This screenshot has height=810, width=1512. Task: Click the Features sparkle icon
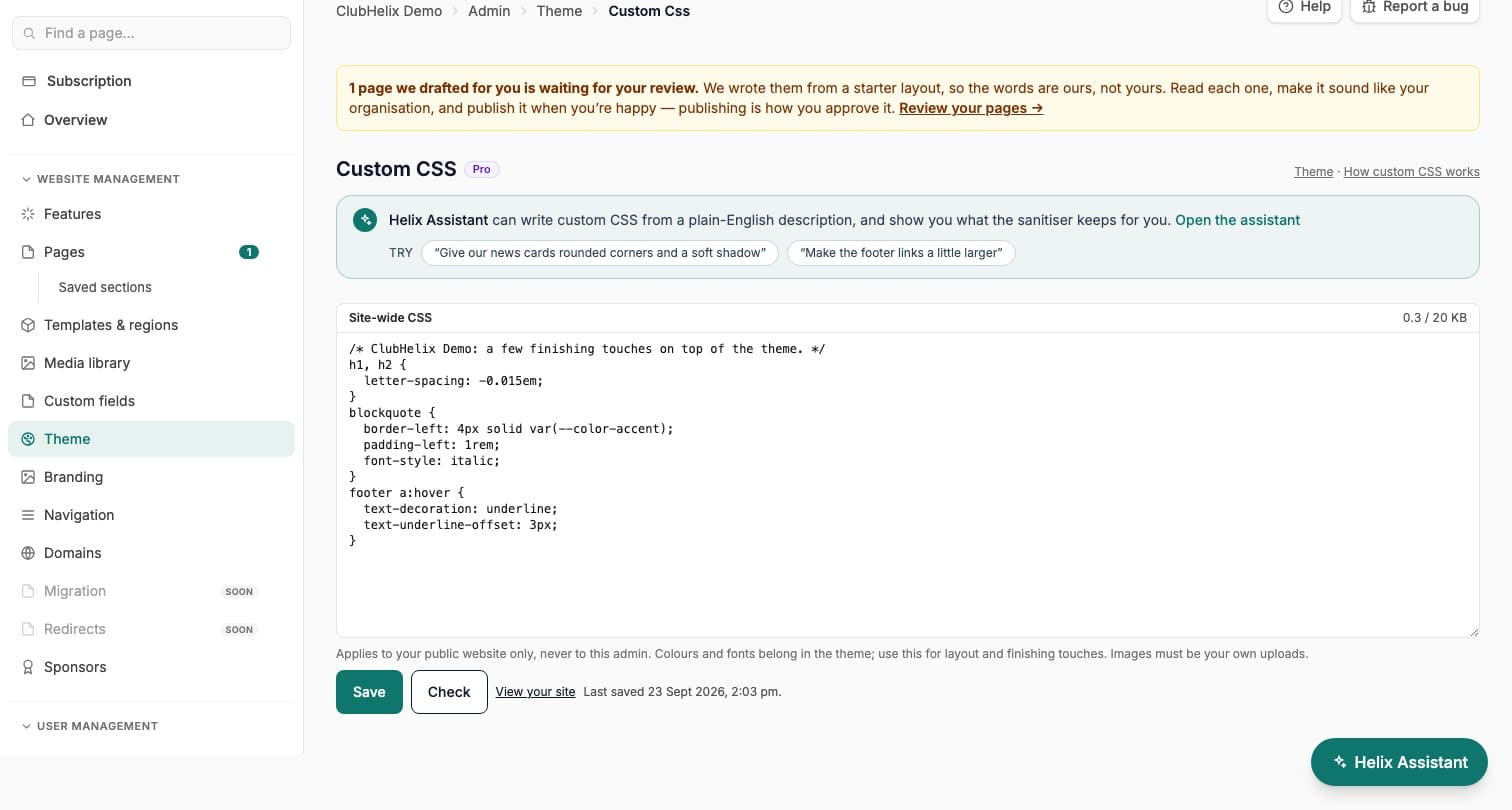click(x=28, y=214)
